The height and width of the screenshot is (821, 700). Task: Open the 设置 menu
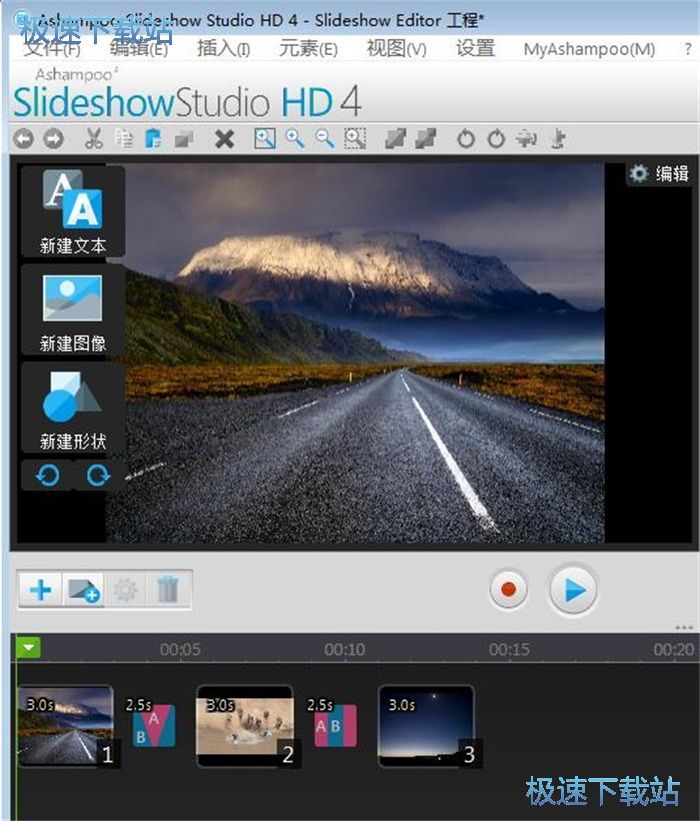[475, 49]
